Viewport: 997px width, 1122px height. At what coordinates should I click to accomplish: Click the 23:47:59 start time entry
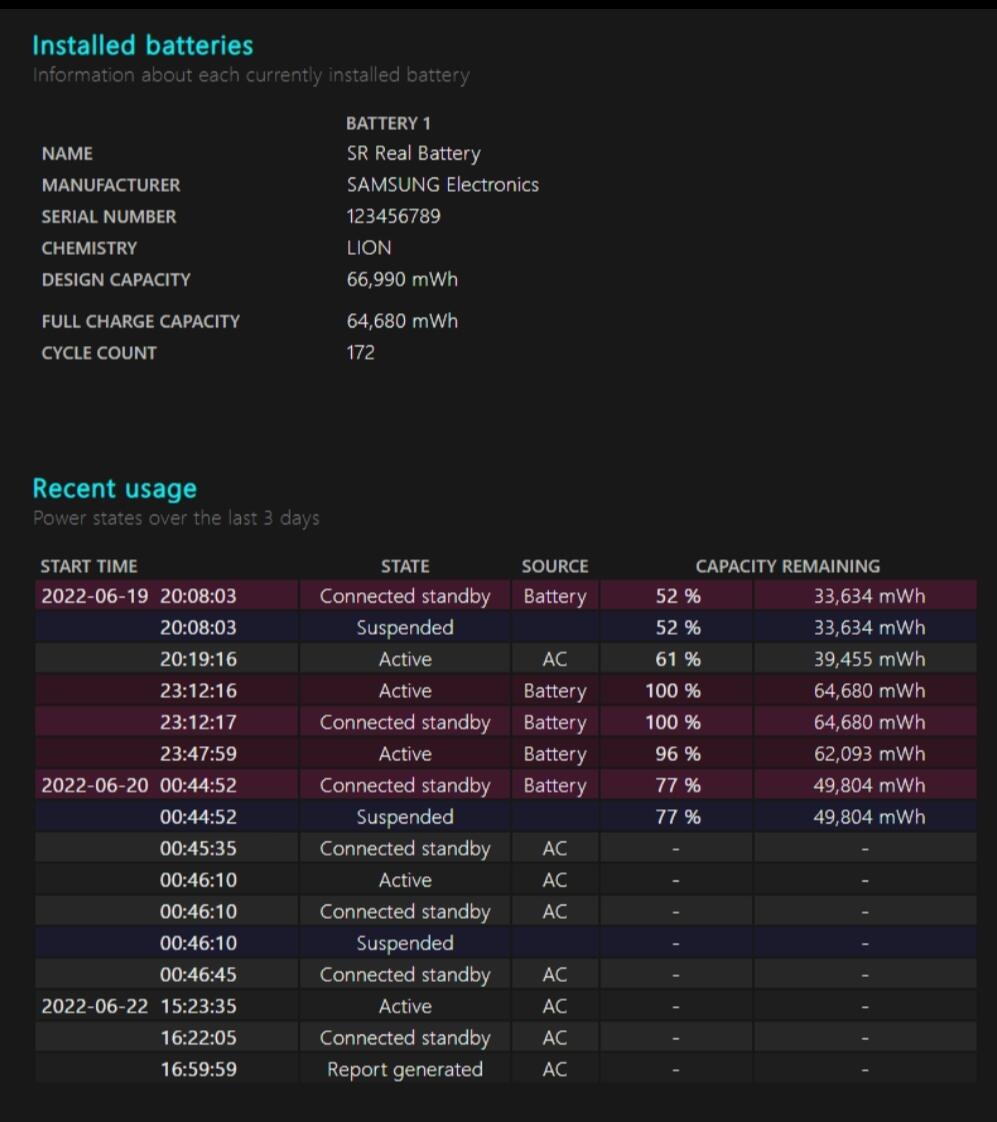(198, 754)
